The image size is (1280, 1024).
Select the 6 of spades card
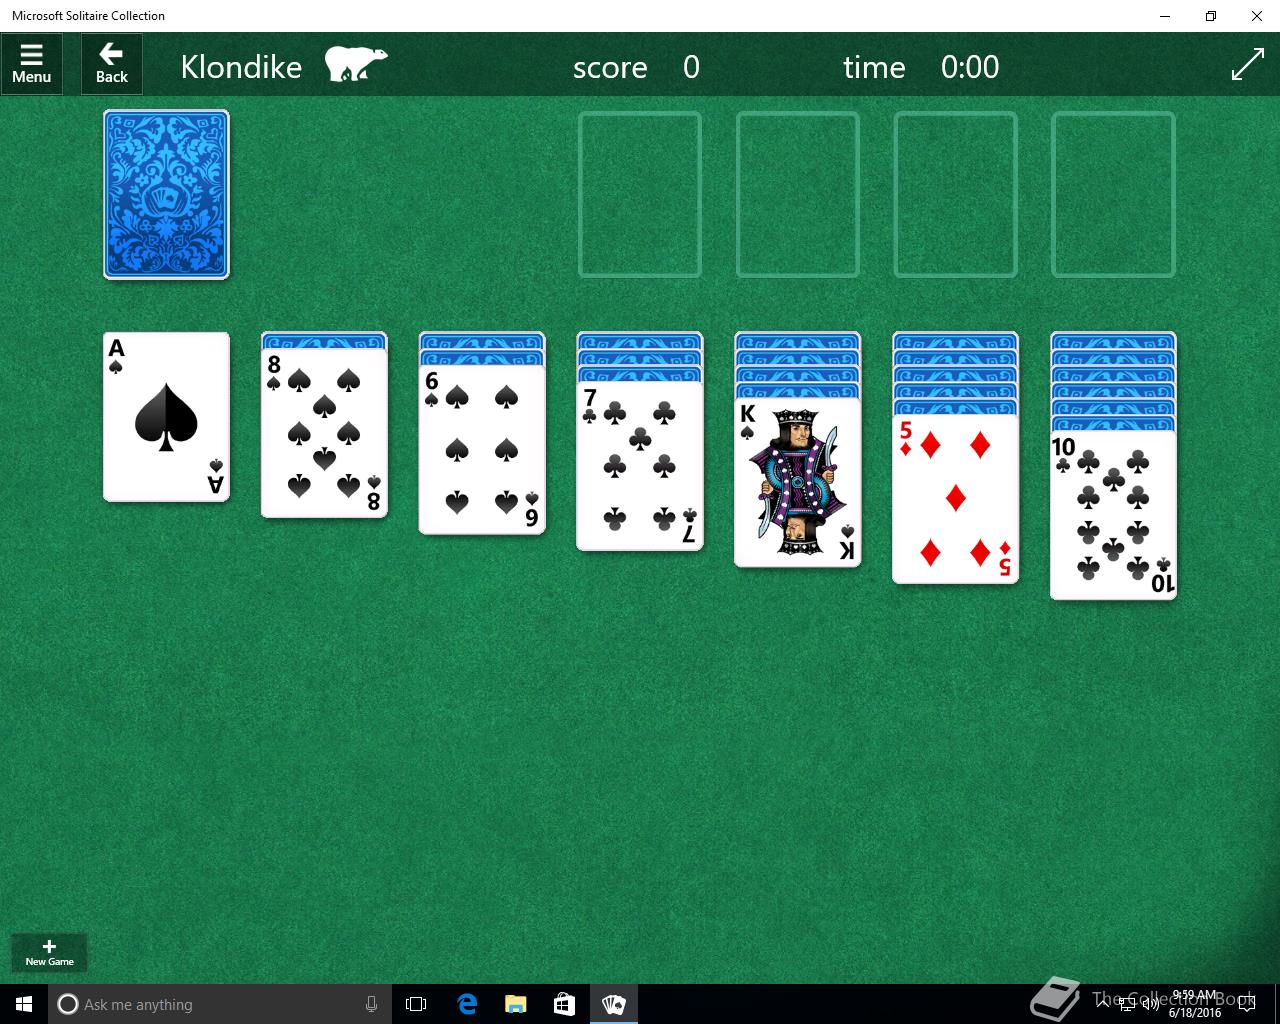482,450
